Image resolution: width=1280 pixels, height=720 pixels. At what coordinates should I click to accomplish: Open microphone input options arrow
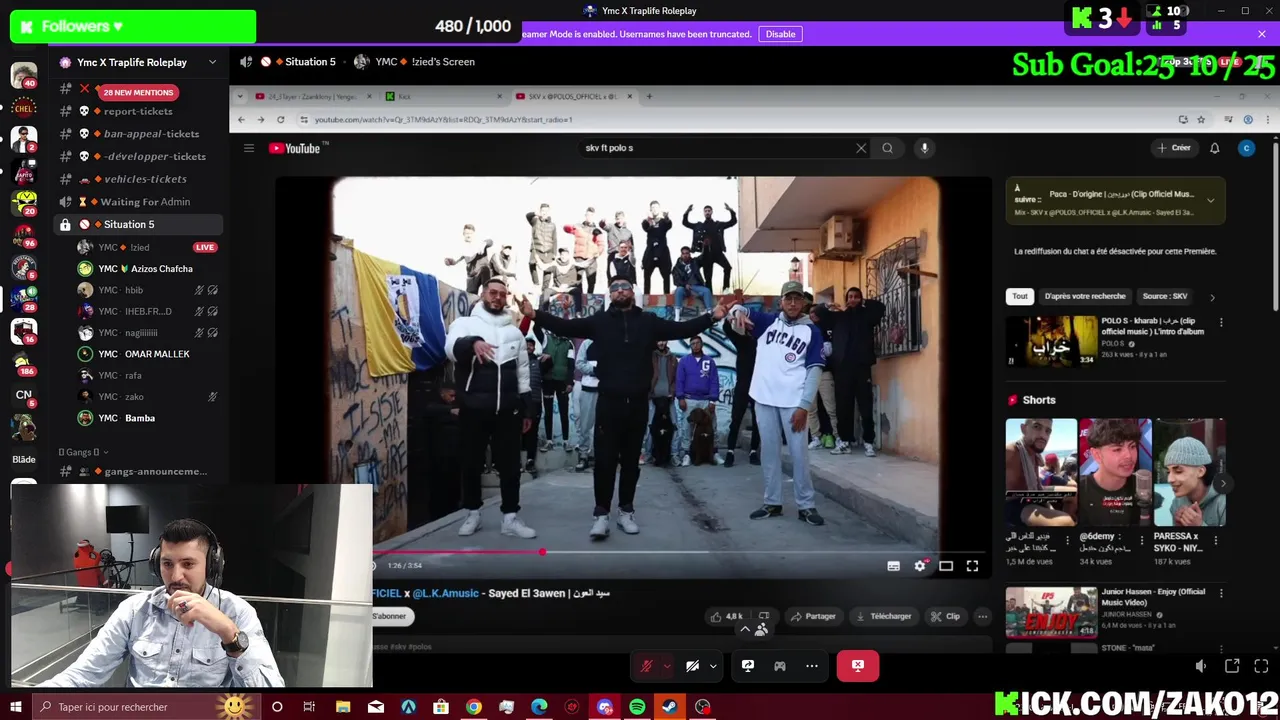pyautogui.click(x=667, y=666)
